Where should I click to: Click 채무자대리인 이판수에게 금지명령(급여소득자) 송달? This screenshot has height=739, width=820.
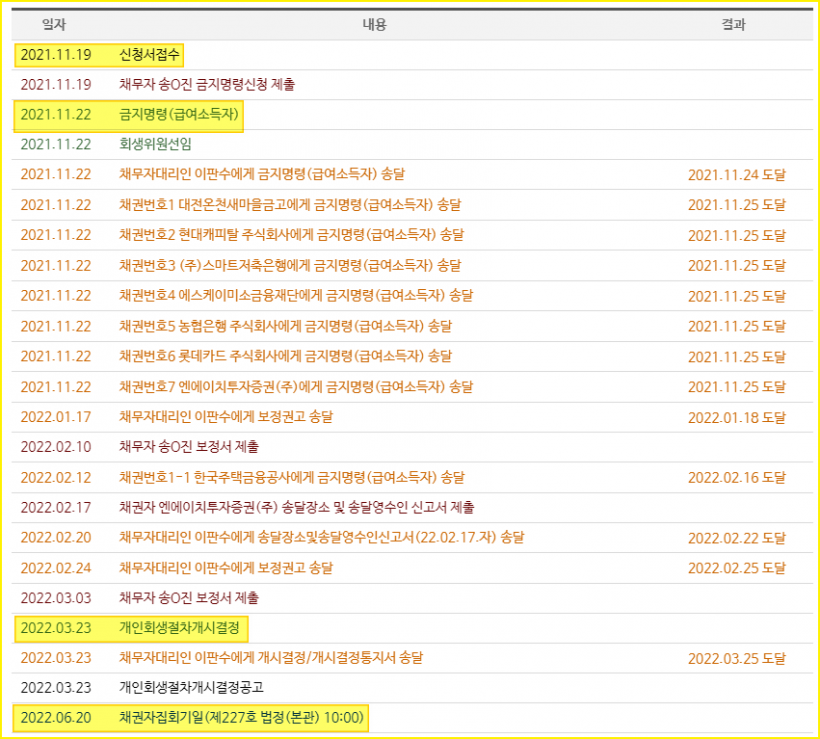pyautogui.click(x=262, y=174)
